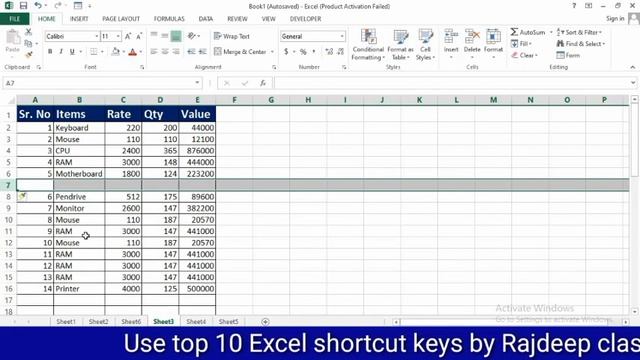Open the FILE tab

[15, 19]
